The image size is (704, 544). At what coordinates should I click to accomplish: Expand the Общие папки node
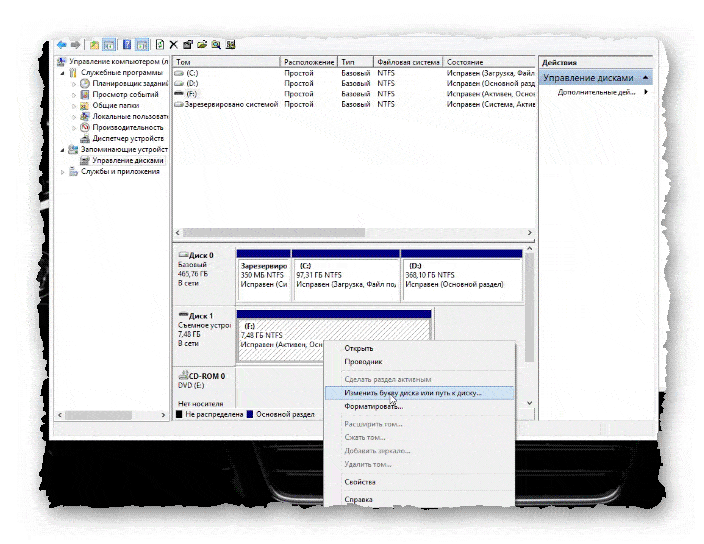74,105
